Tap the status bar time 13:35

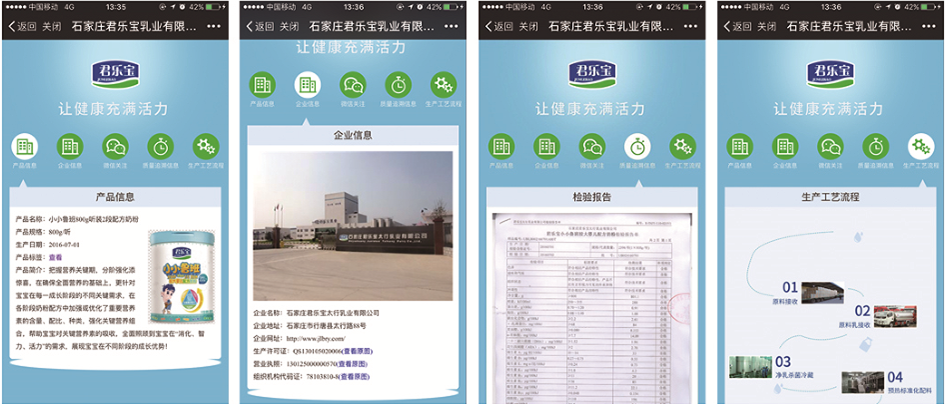(116, 7)
